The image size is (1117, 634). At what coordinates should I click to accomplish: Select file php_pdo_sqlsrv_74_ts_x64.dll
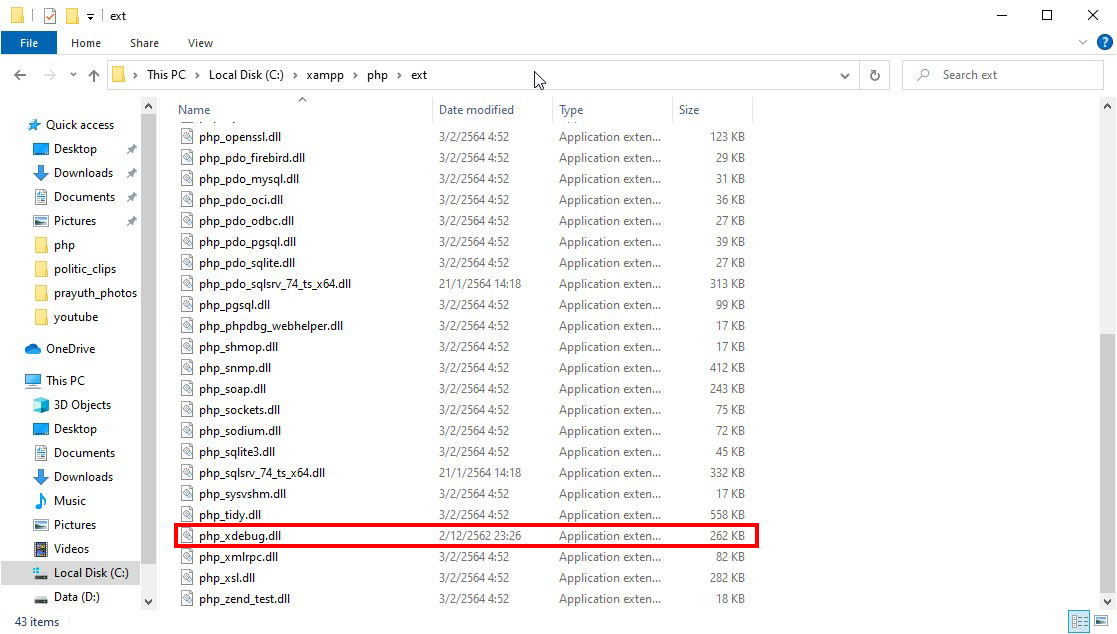coord(275,284)
